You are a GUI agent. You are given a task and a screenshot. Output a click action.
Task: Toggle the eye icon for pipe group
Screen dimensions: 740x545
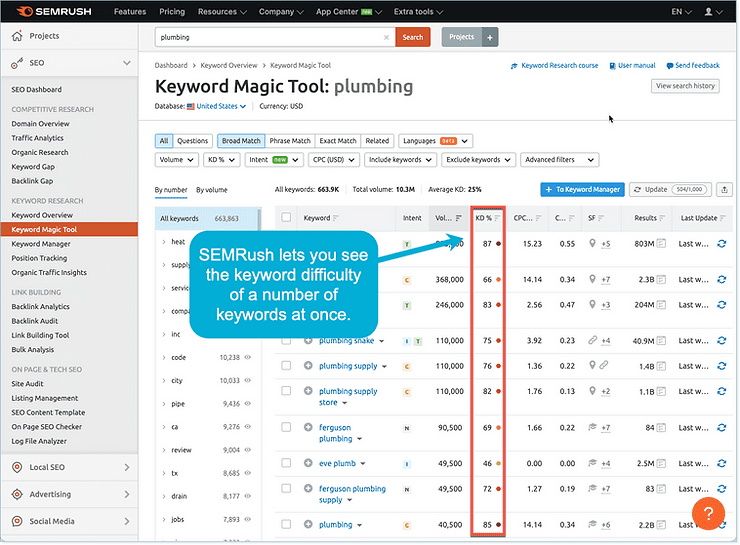(x=248, y=404)
